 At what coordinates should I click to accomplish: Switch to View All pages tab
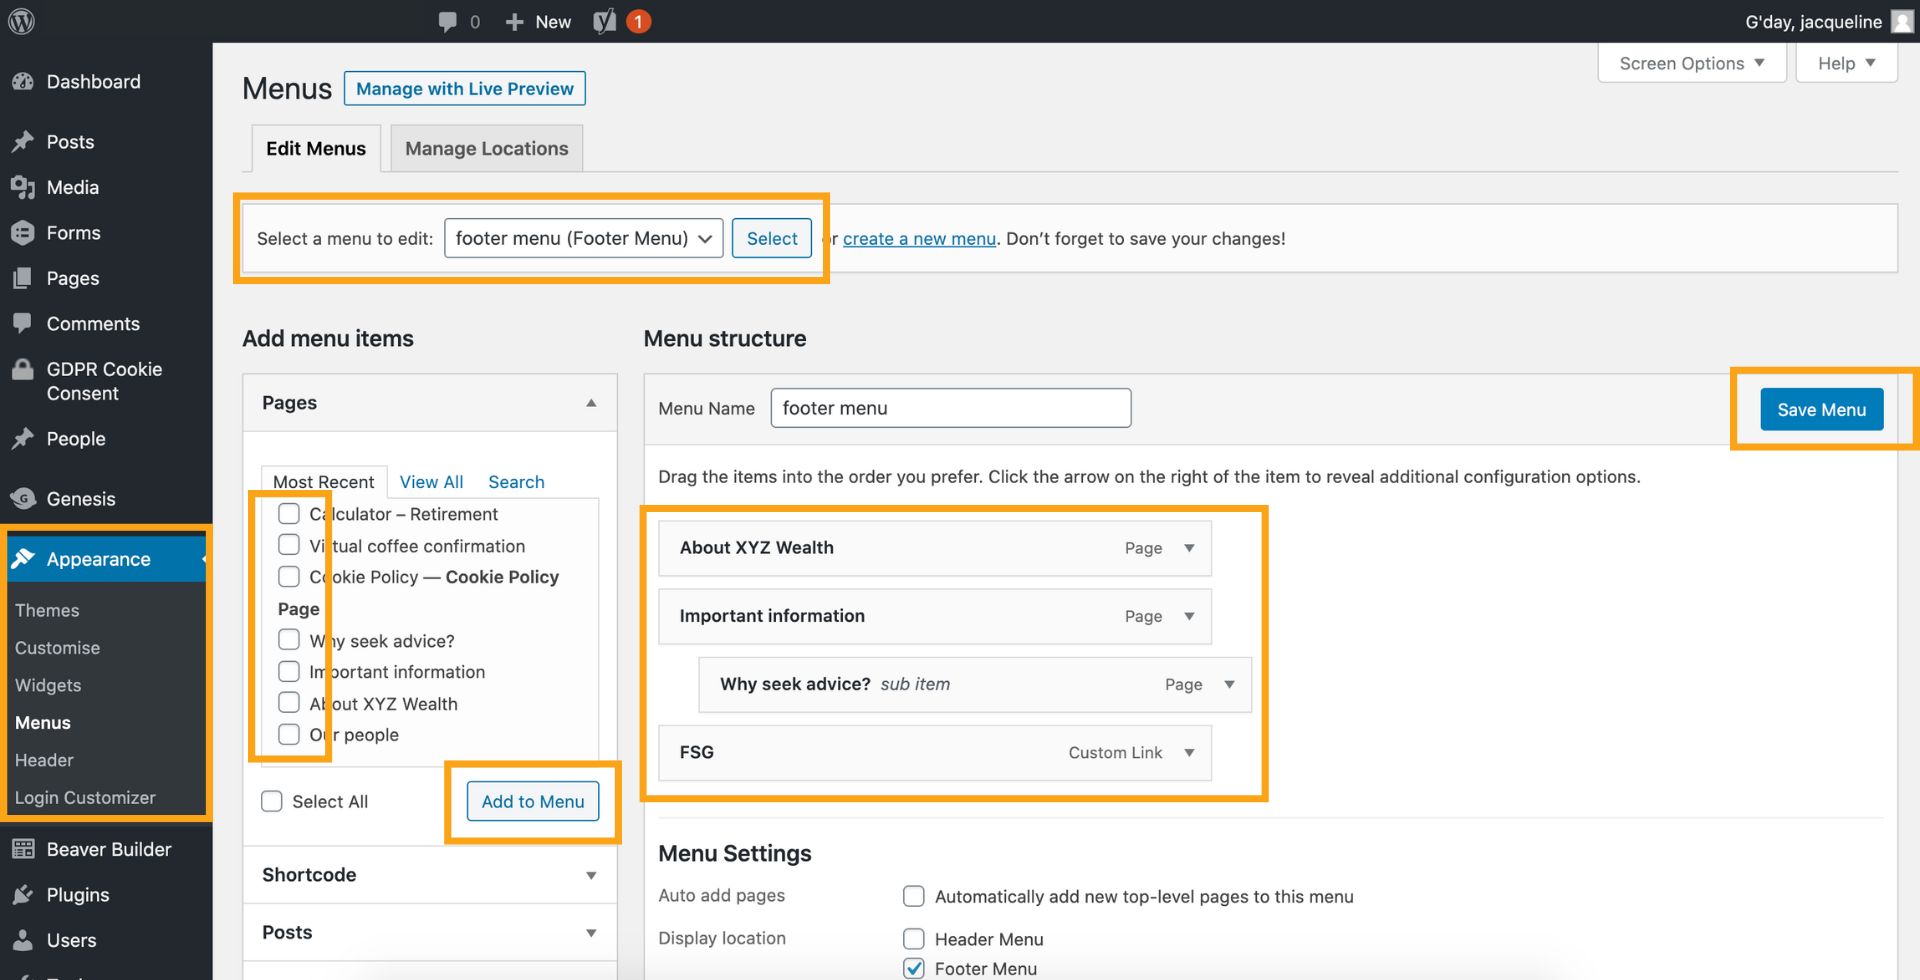click(431, 482)
